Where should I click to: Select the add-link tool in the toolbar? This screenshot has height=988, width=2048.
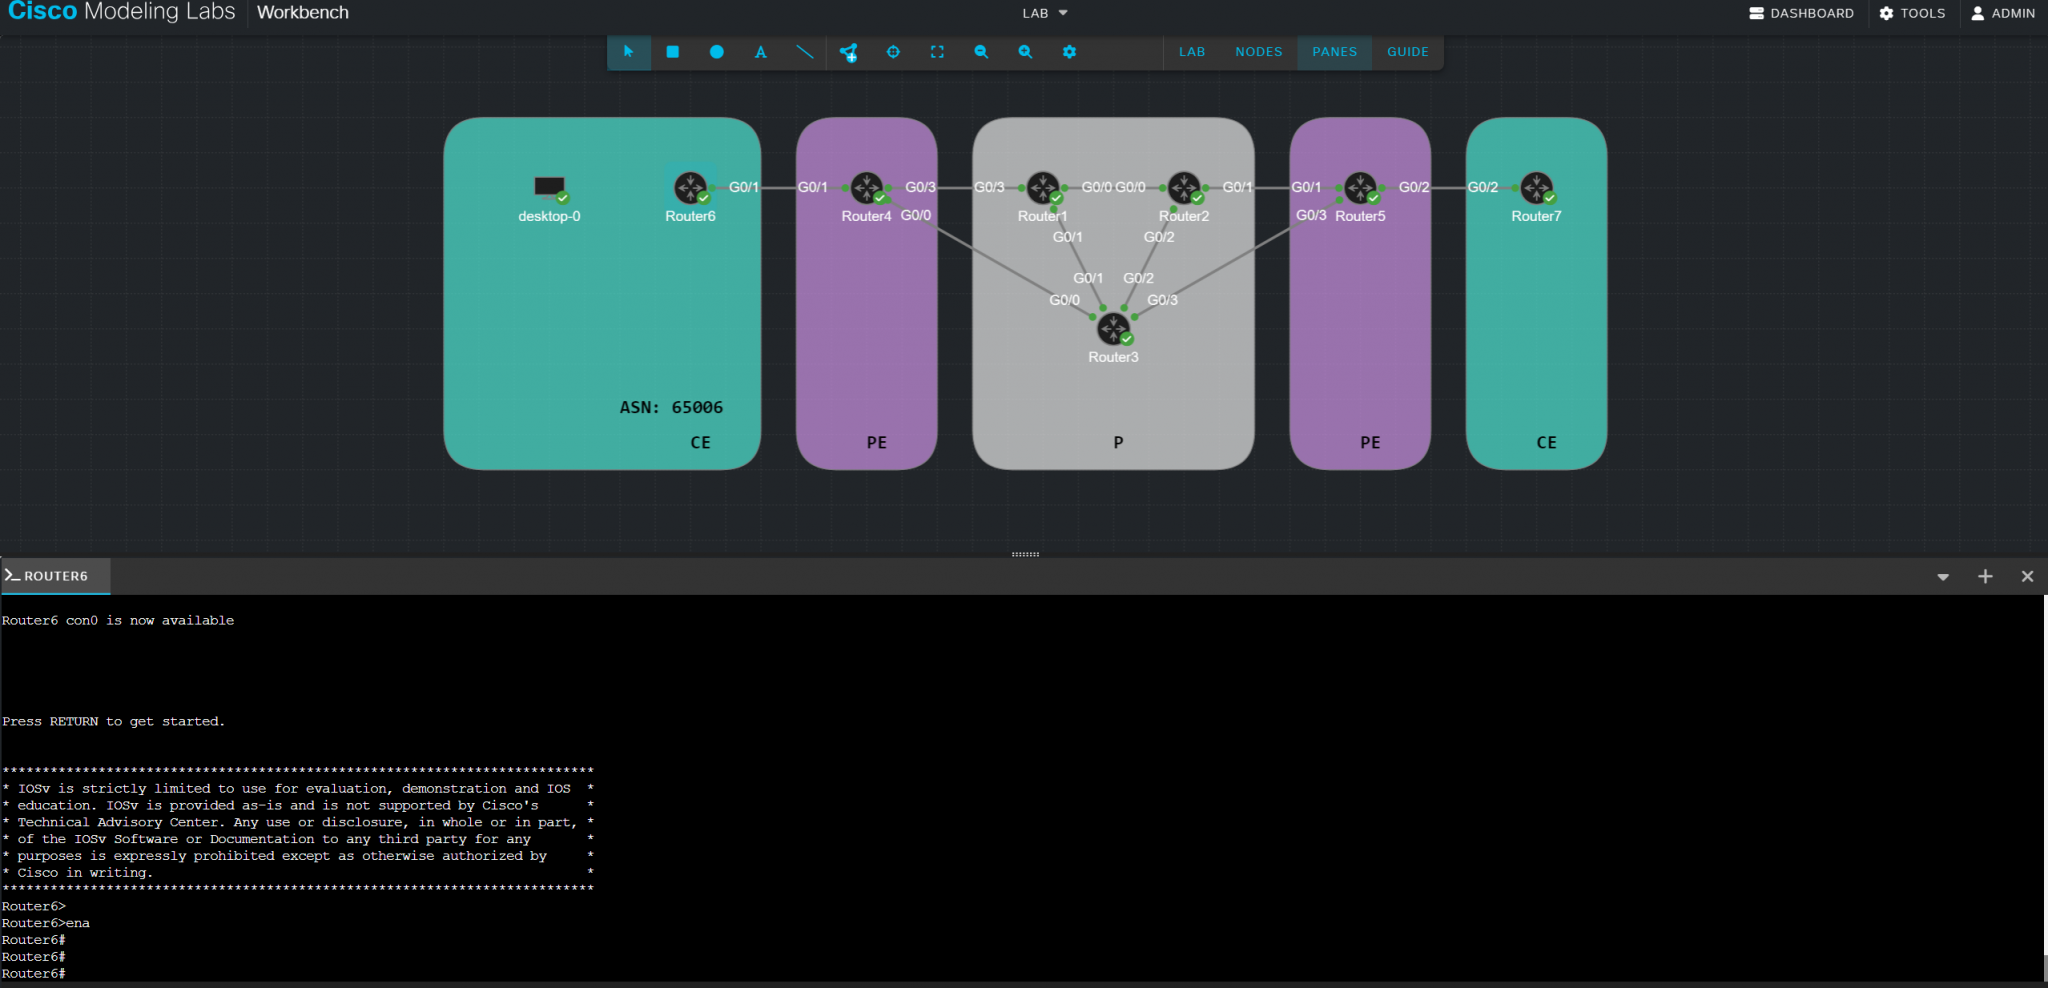click(849, 52)
